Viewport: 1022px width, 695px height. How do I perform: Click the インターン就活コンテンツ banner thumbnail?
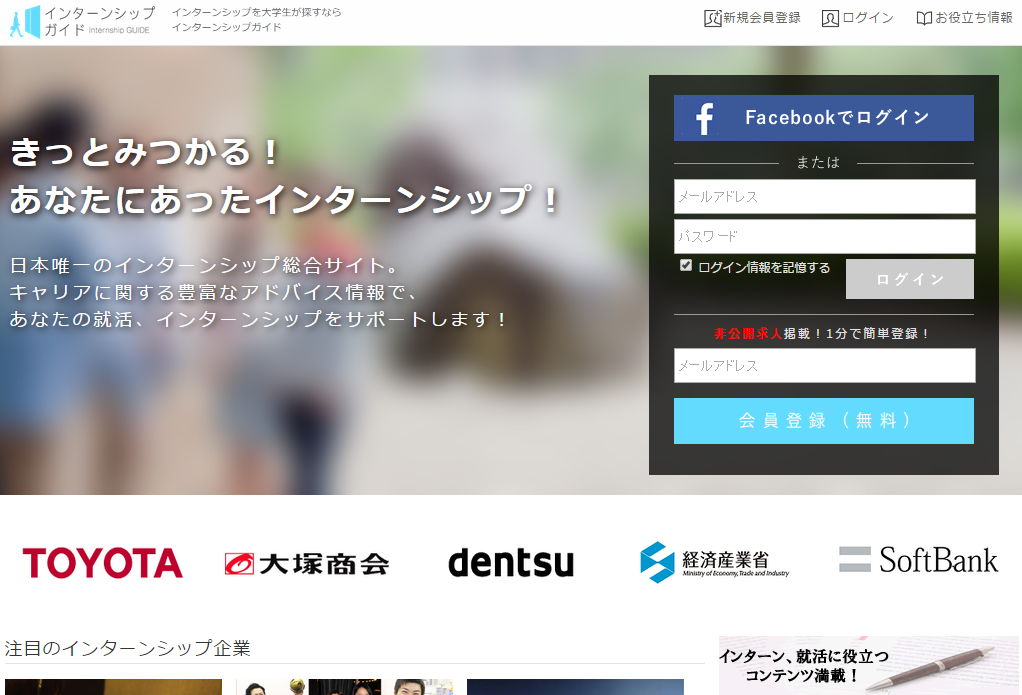point(869,663)
